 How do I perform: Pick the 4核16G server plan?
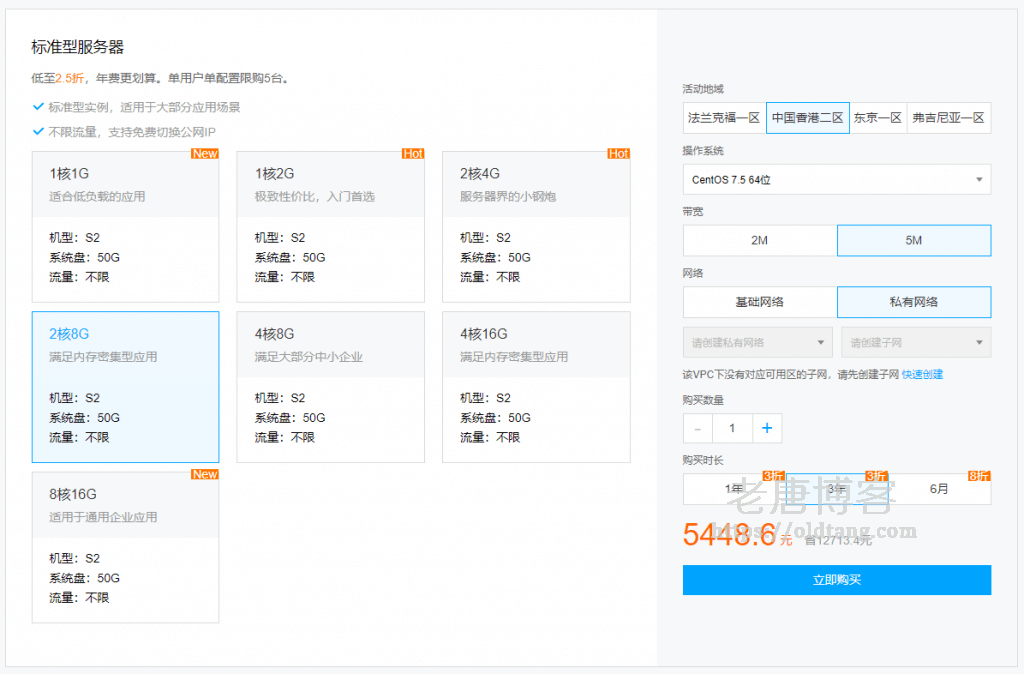(x=536, y=387)
